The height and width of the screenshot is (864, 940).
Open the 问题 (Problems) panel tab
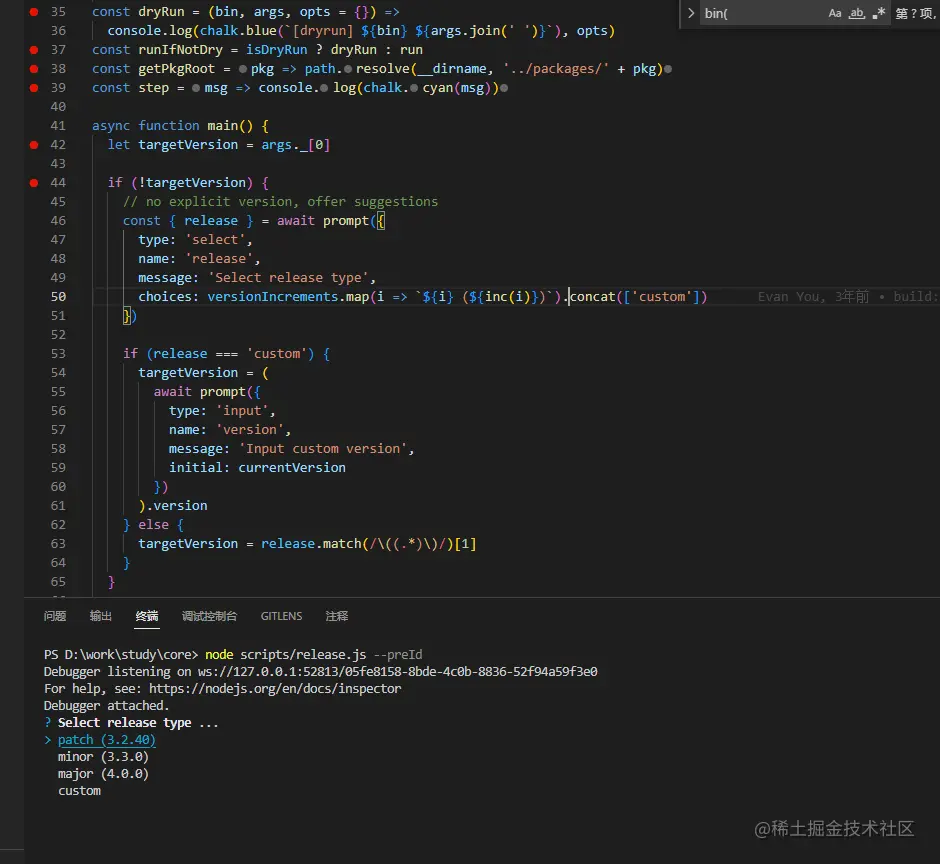tap(55, 616)
